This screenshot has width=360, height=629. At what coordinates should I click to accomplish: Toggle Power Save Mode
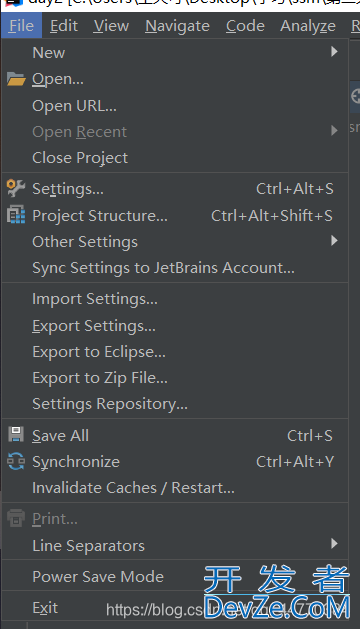click(175, 576)
